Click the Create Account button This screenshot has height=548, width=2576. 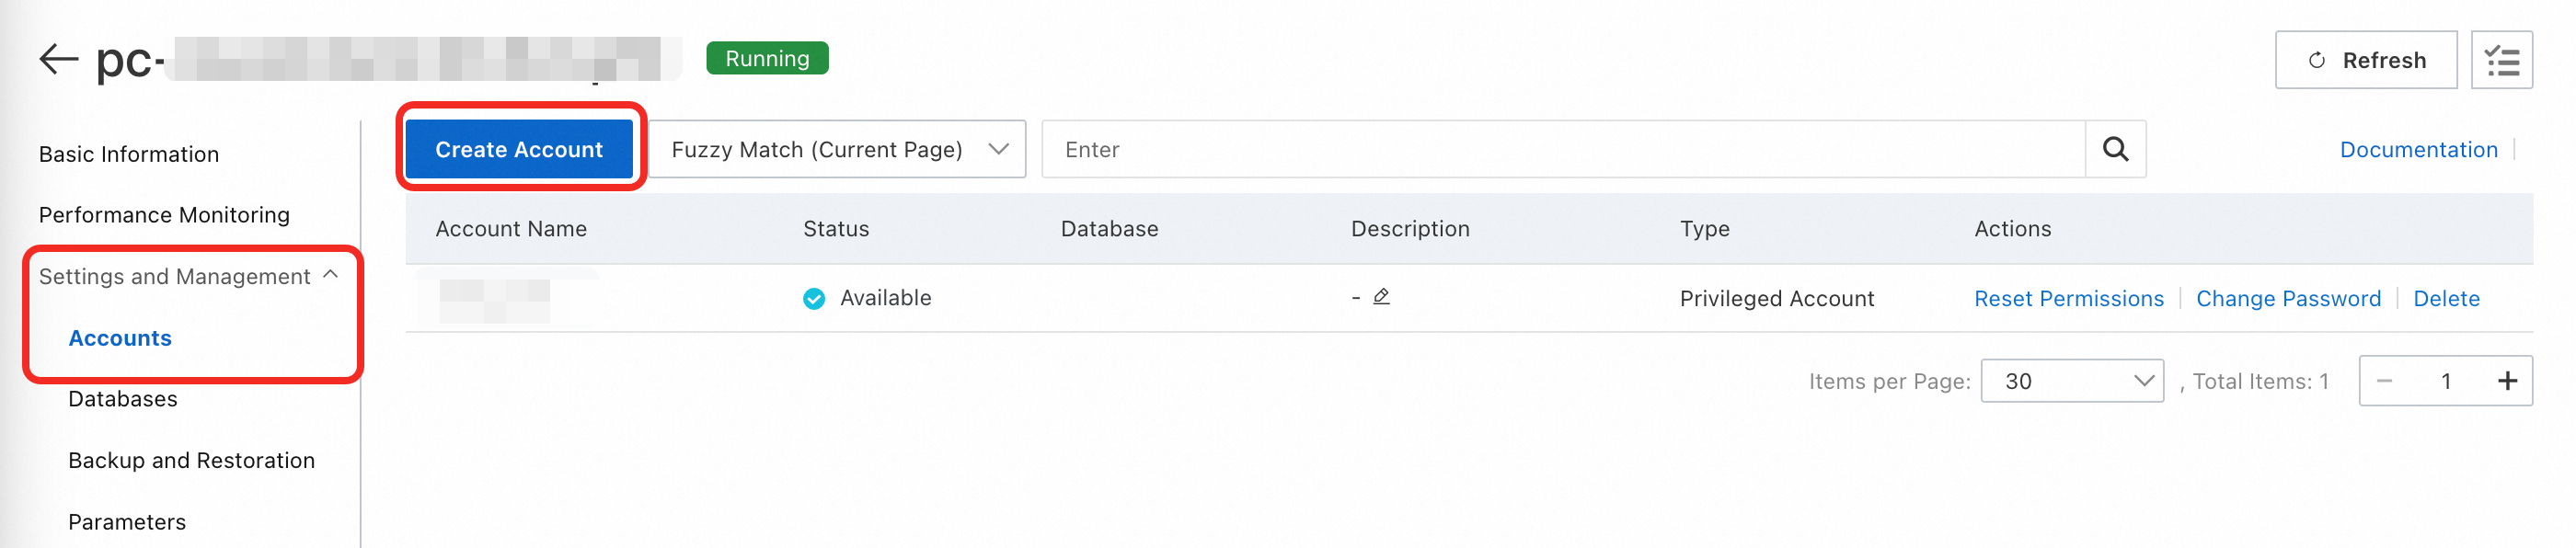(x=518, y=149)
